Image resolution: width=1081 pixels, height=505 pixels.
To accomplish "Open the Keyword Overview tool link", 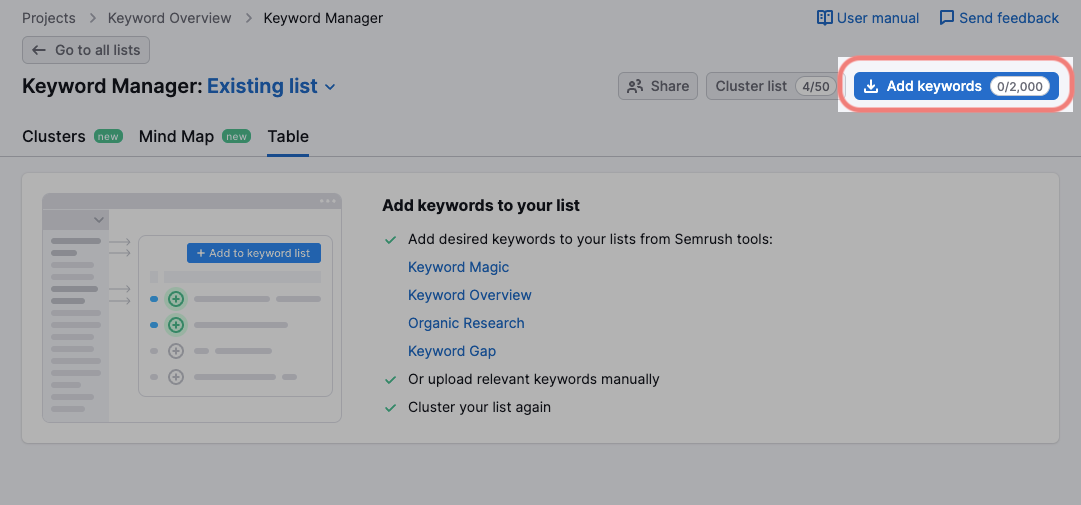I will [x=469, y=295].
